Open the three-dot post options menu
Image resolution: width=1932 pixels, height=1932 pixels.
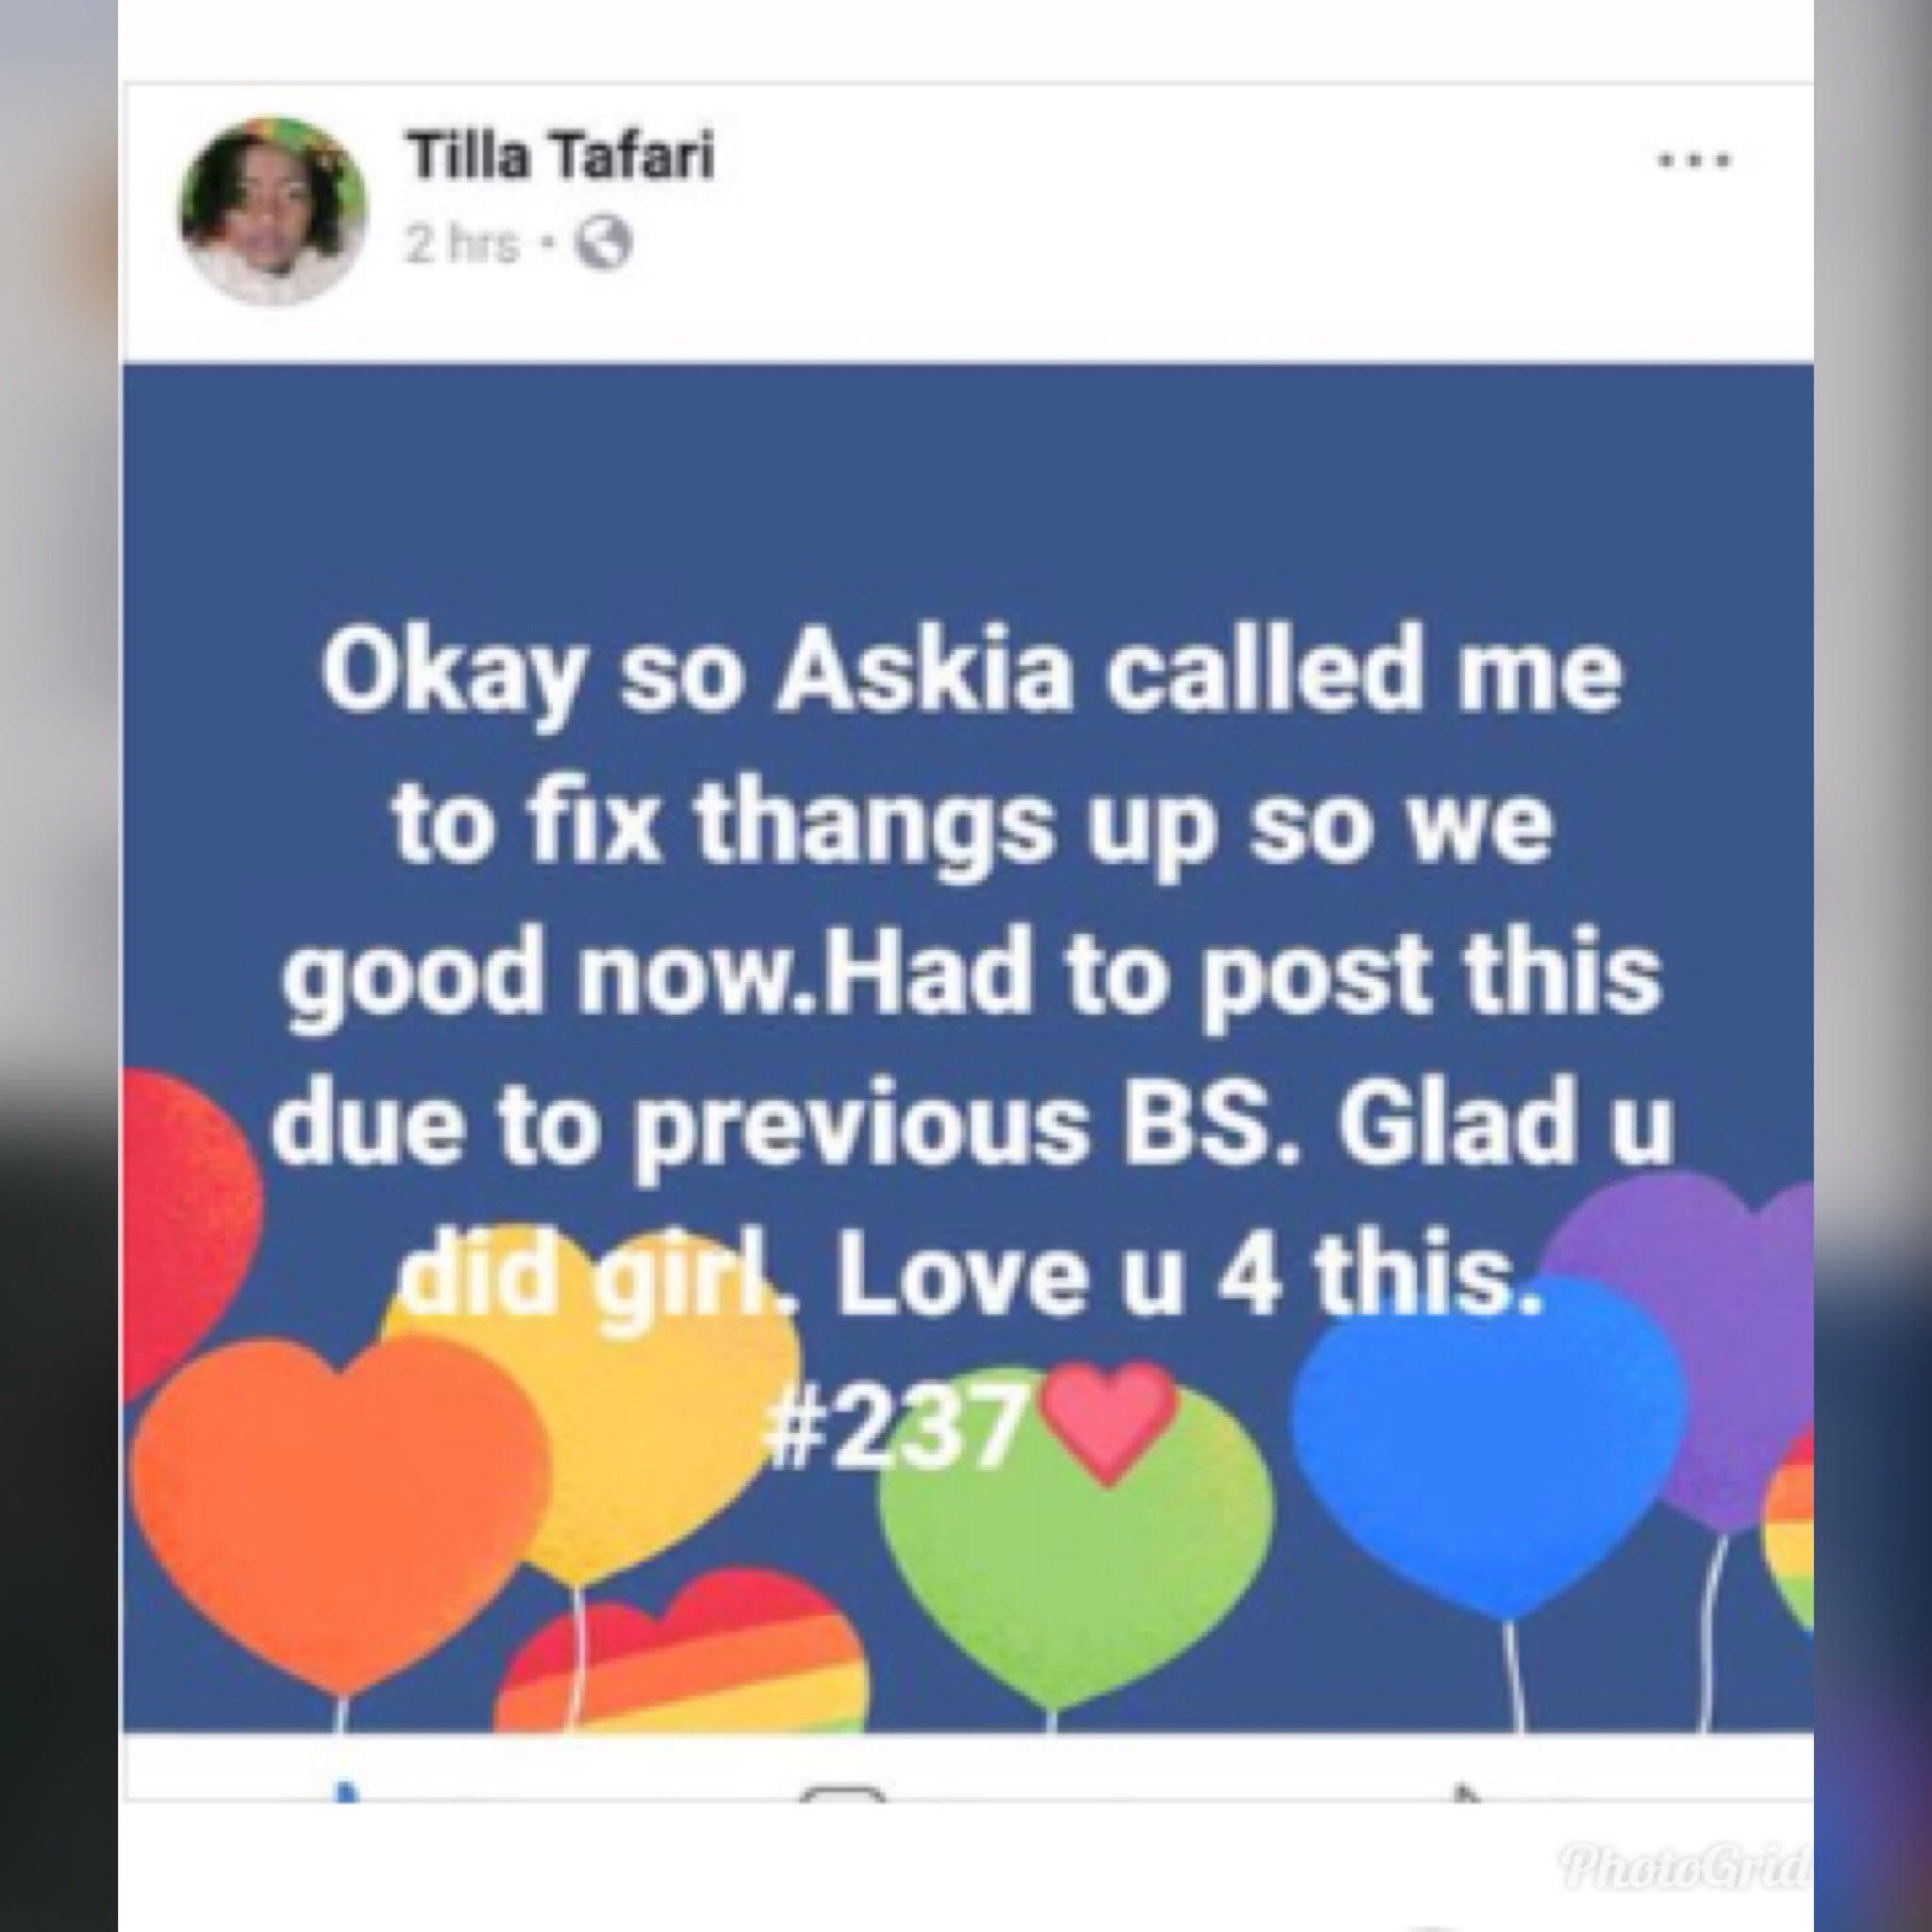click(x=1697, y=160)
